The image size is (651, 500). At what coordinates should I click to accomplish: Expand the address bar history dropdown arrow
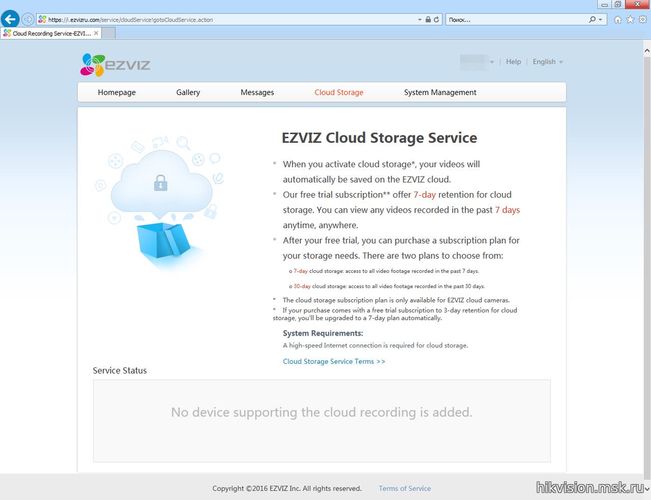coord(420,20)
